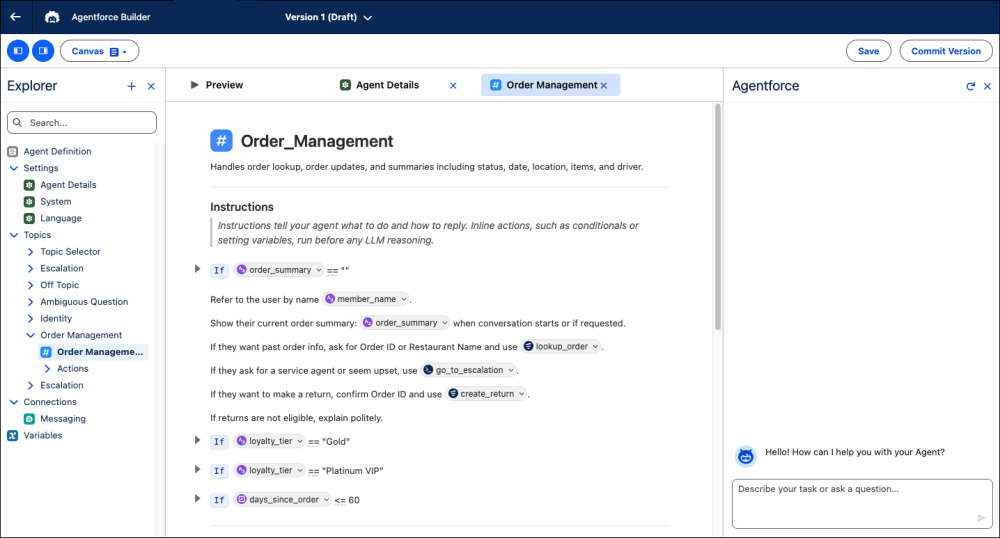1000x538 pixels.
Task: Expand the If order_summary condition
Action: 198,269
